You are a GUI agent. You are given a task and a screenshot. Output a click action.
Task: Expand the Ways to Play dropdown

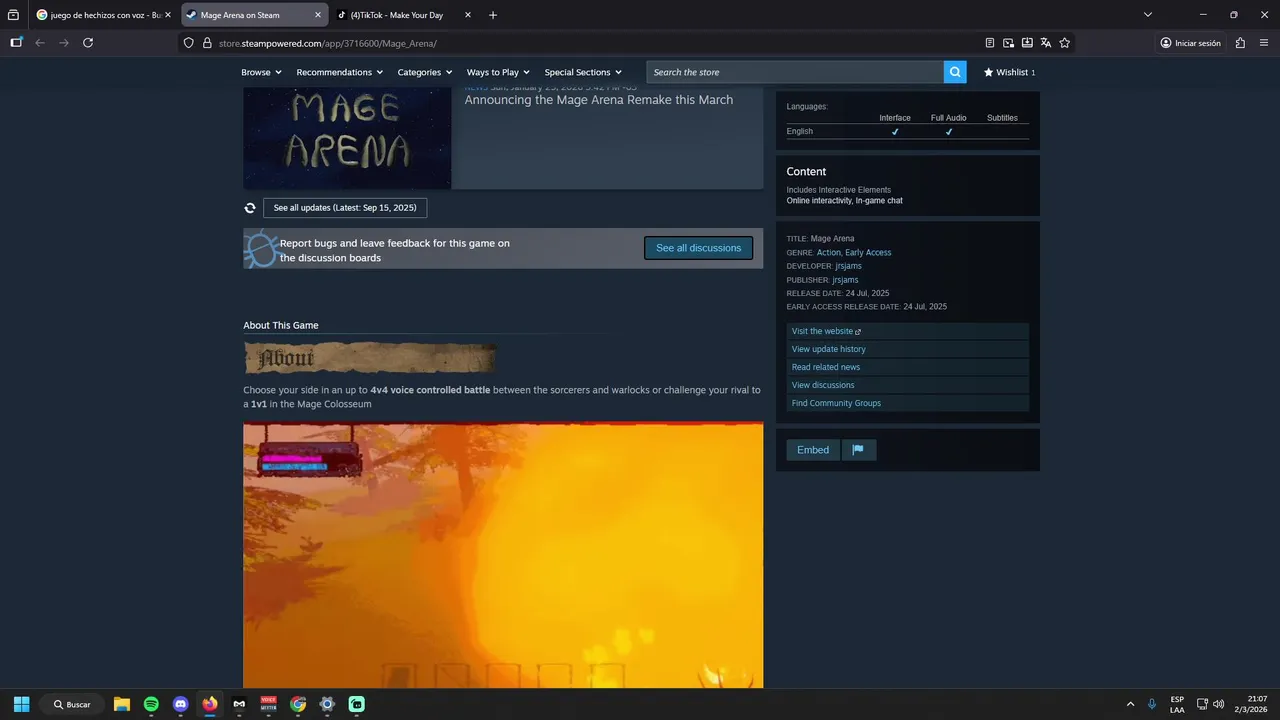498,72
